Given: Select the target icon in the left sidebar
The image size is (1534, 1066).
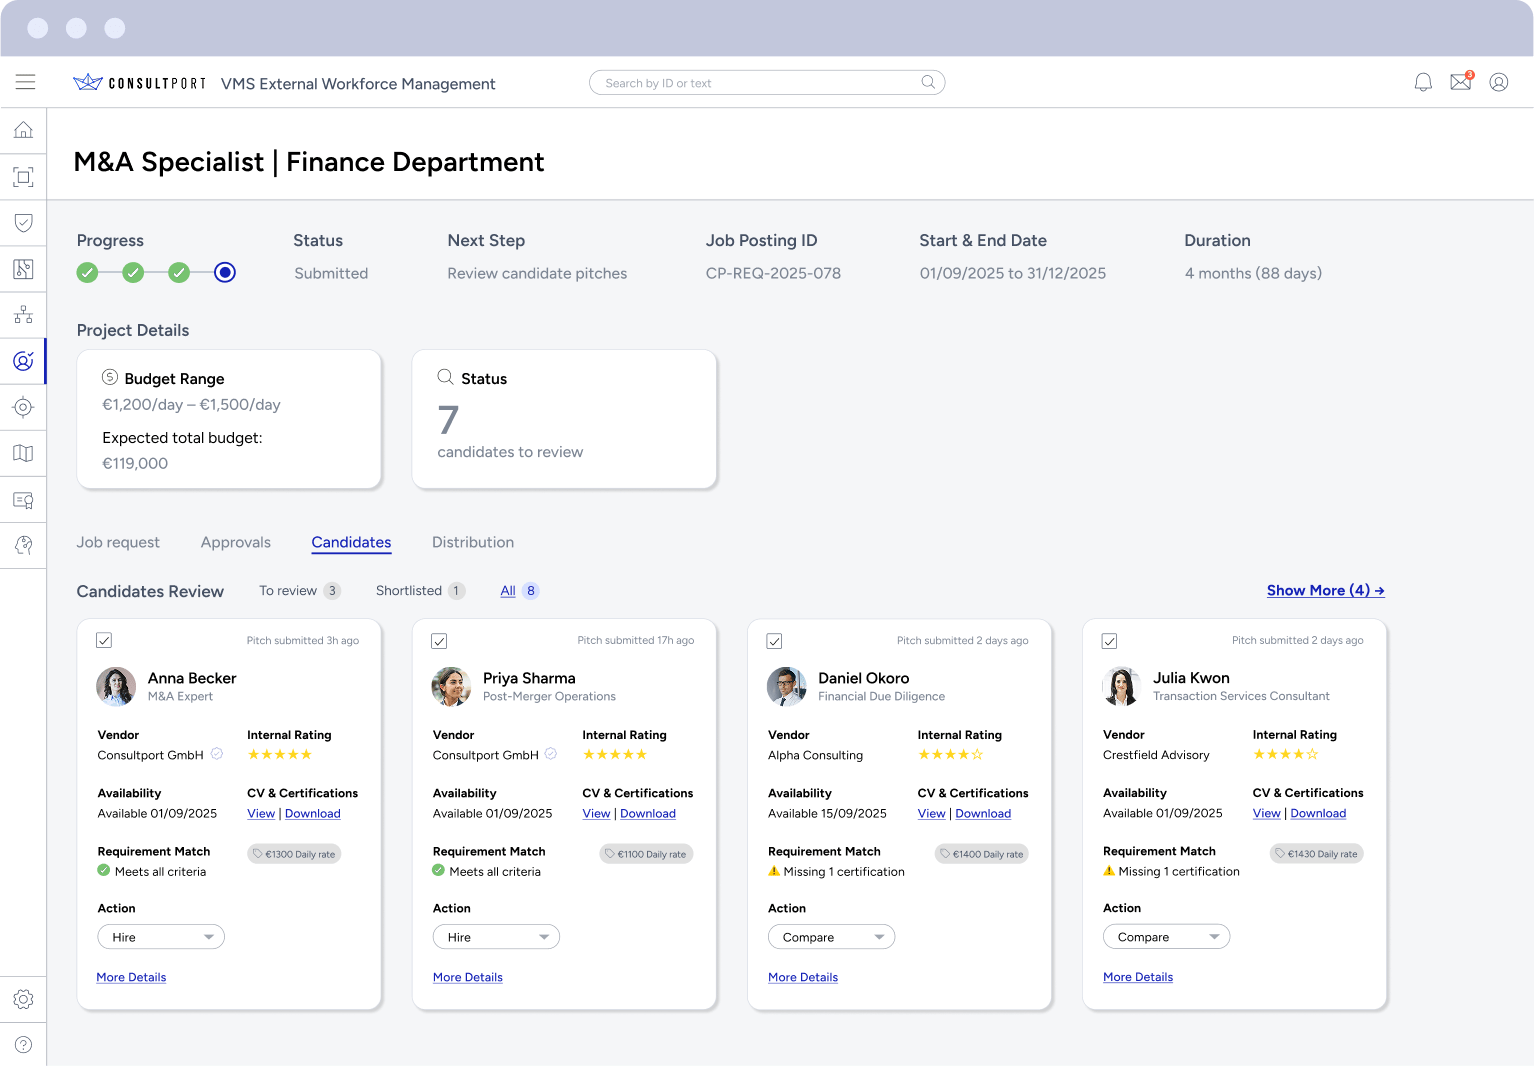Looking at the screenshot, I should click(23, 407).
